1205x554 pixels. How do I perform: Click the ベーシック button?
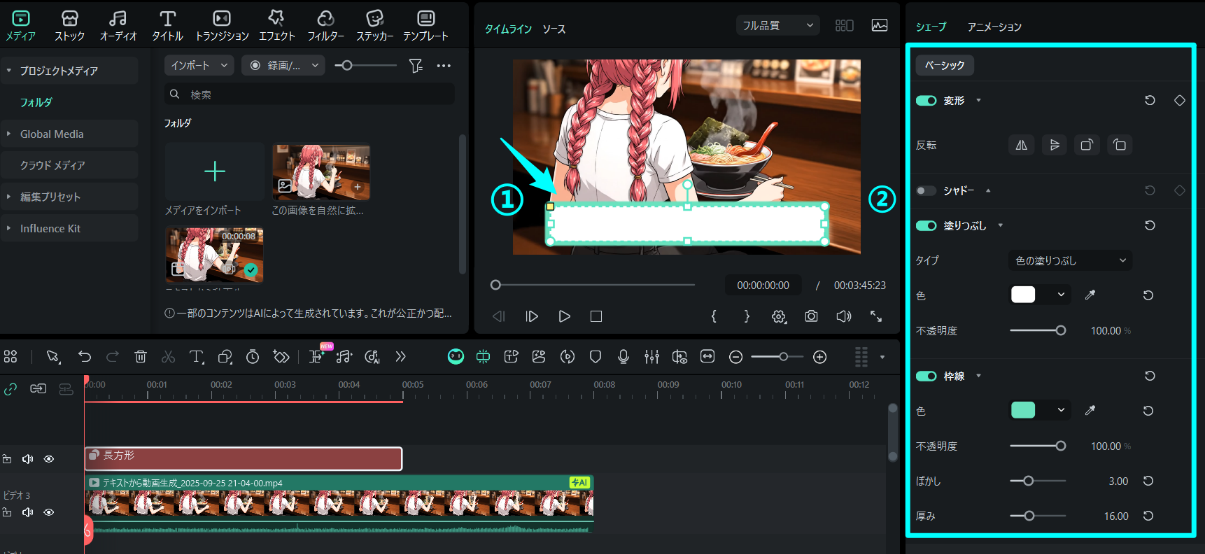point(945,65)
